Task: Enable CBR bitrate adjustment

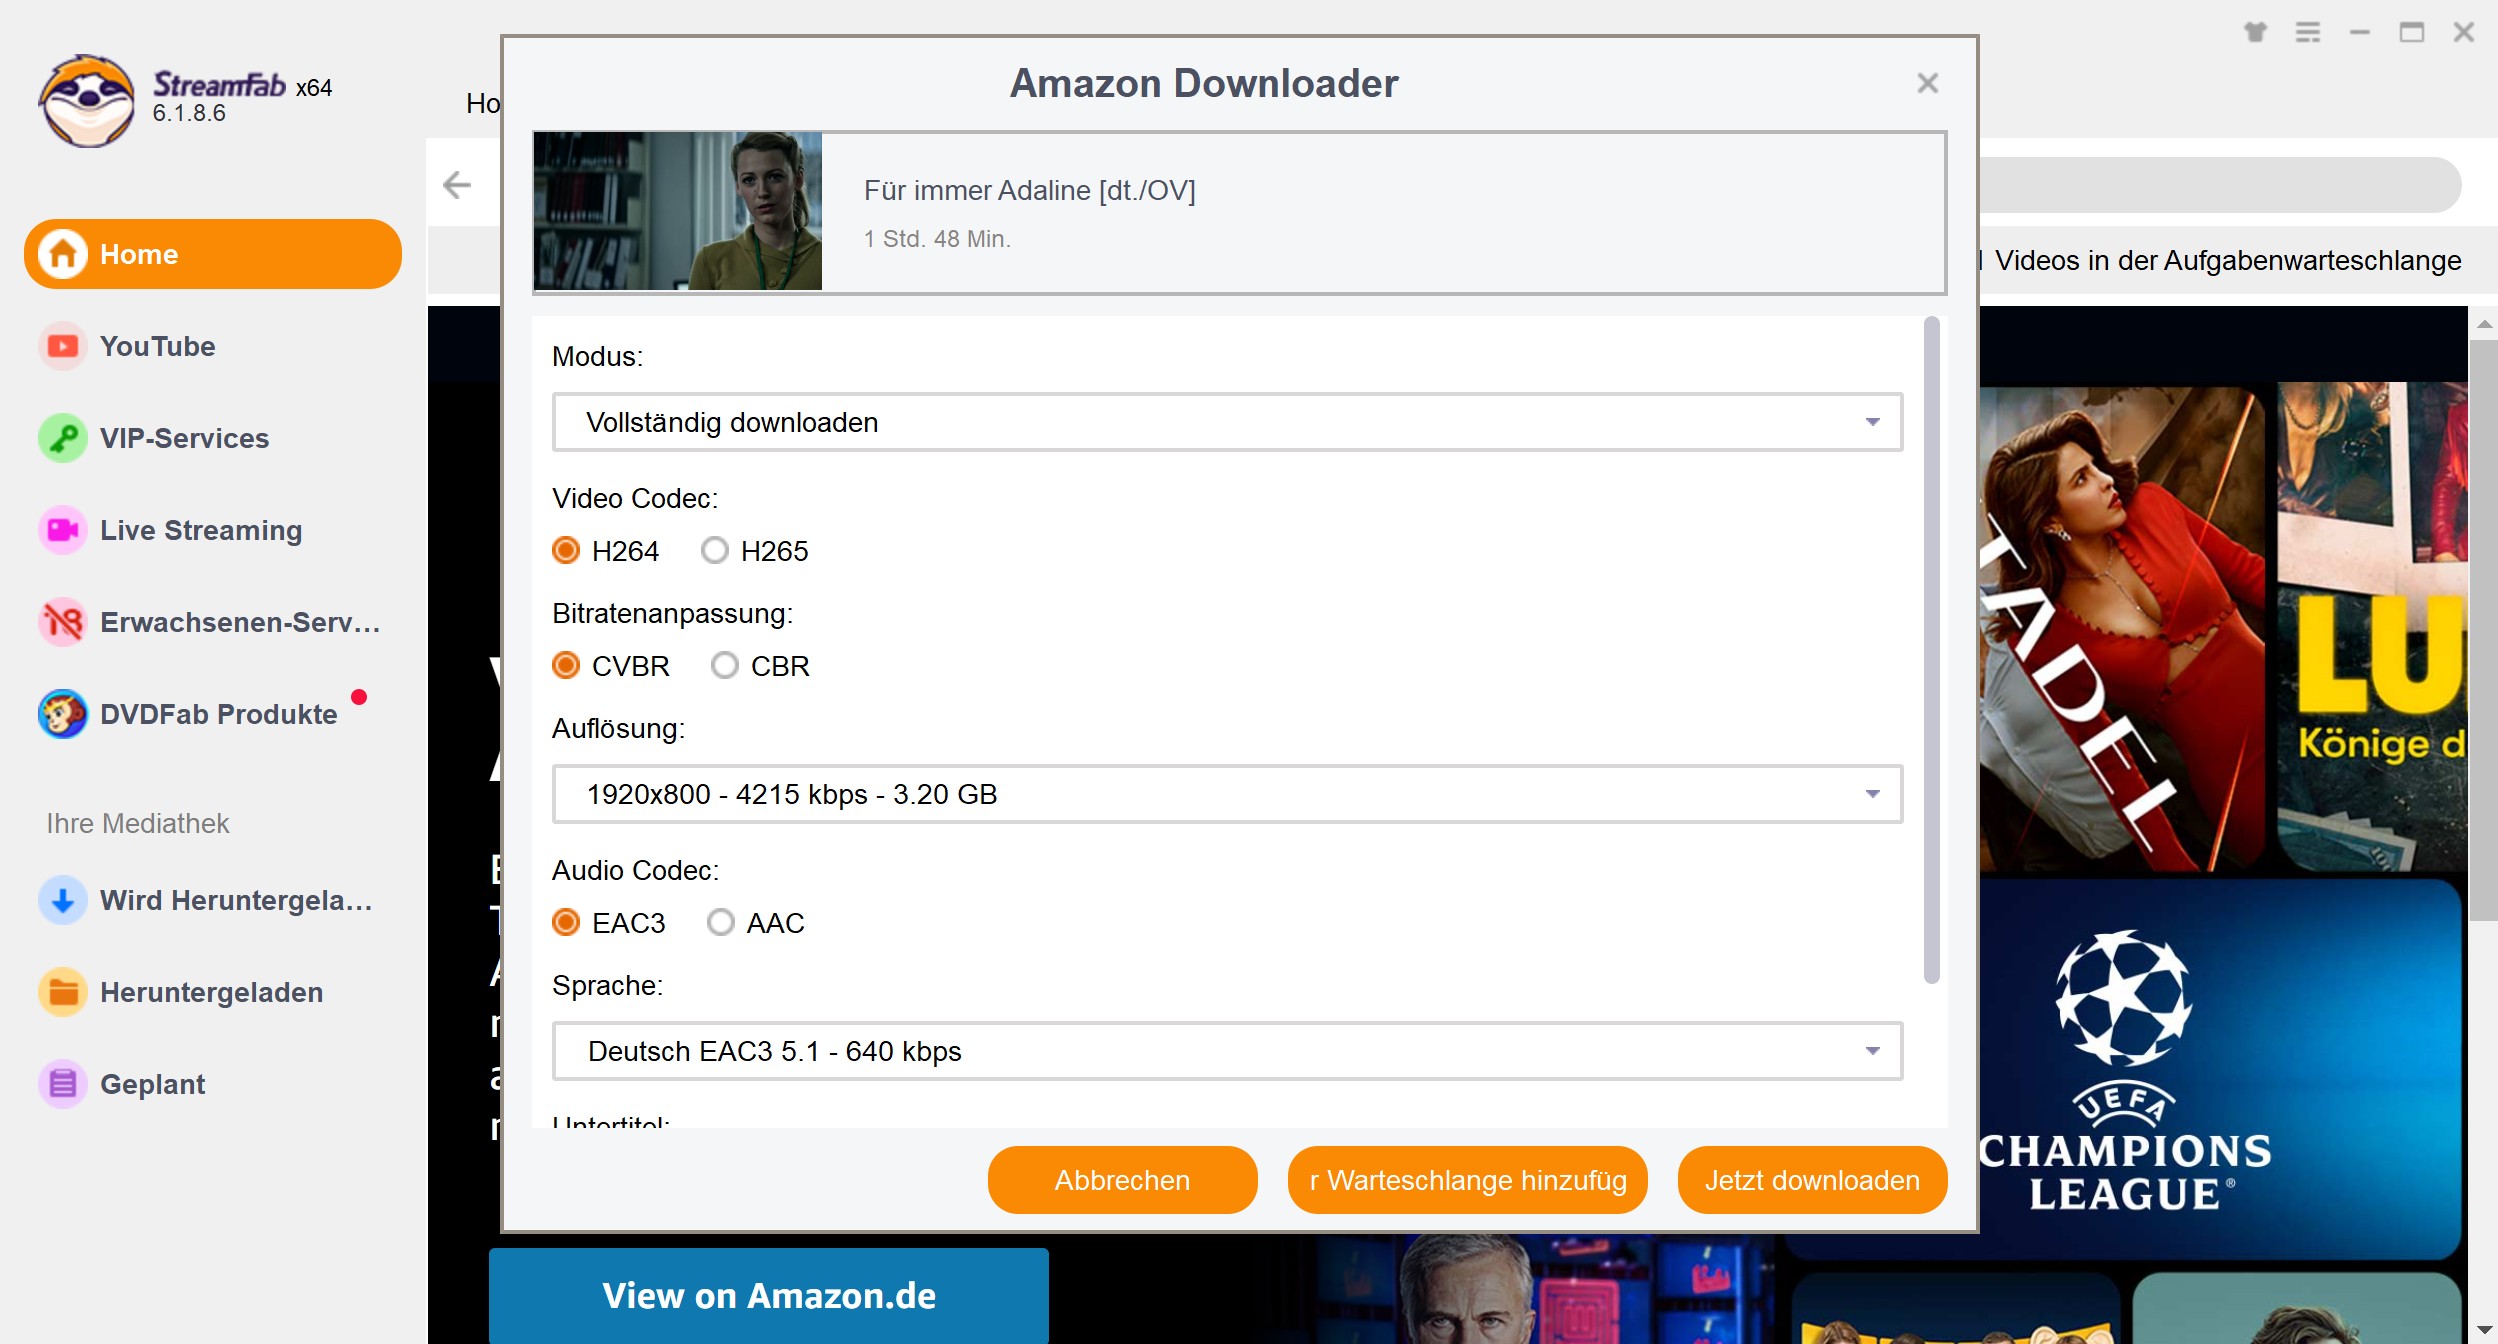Action: 723,667
